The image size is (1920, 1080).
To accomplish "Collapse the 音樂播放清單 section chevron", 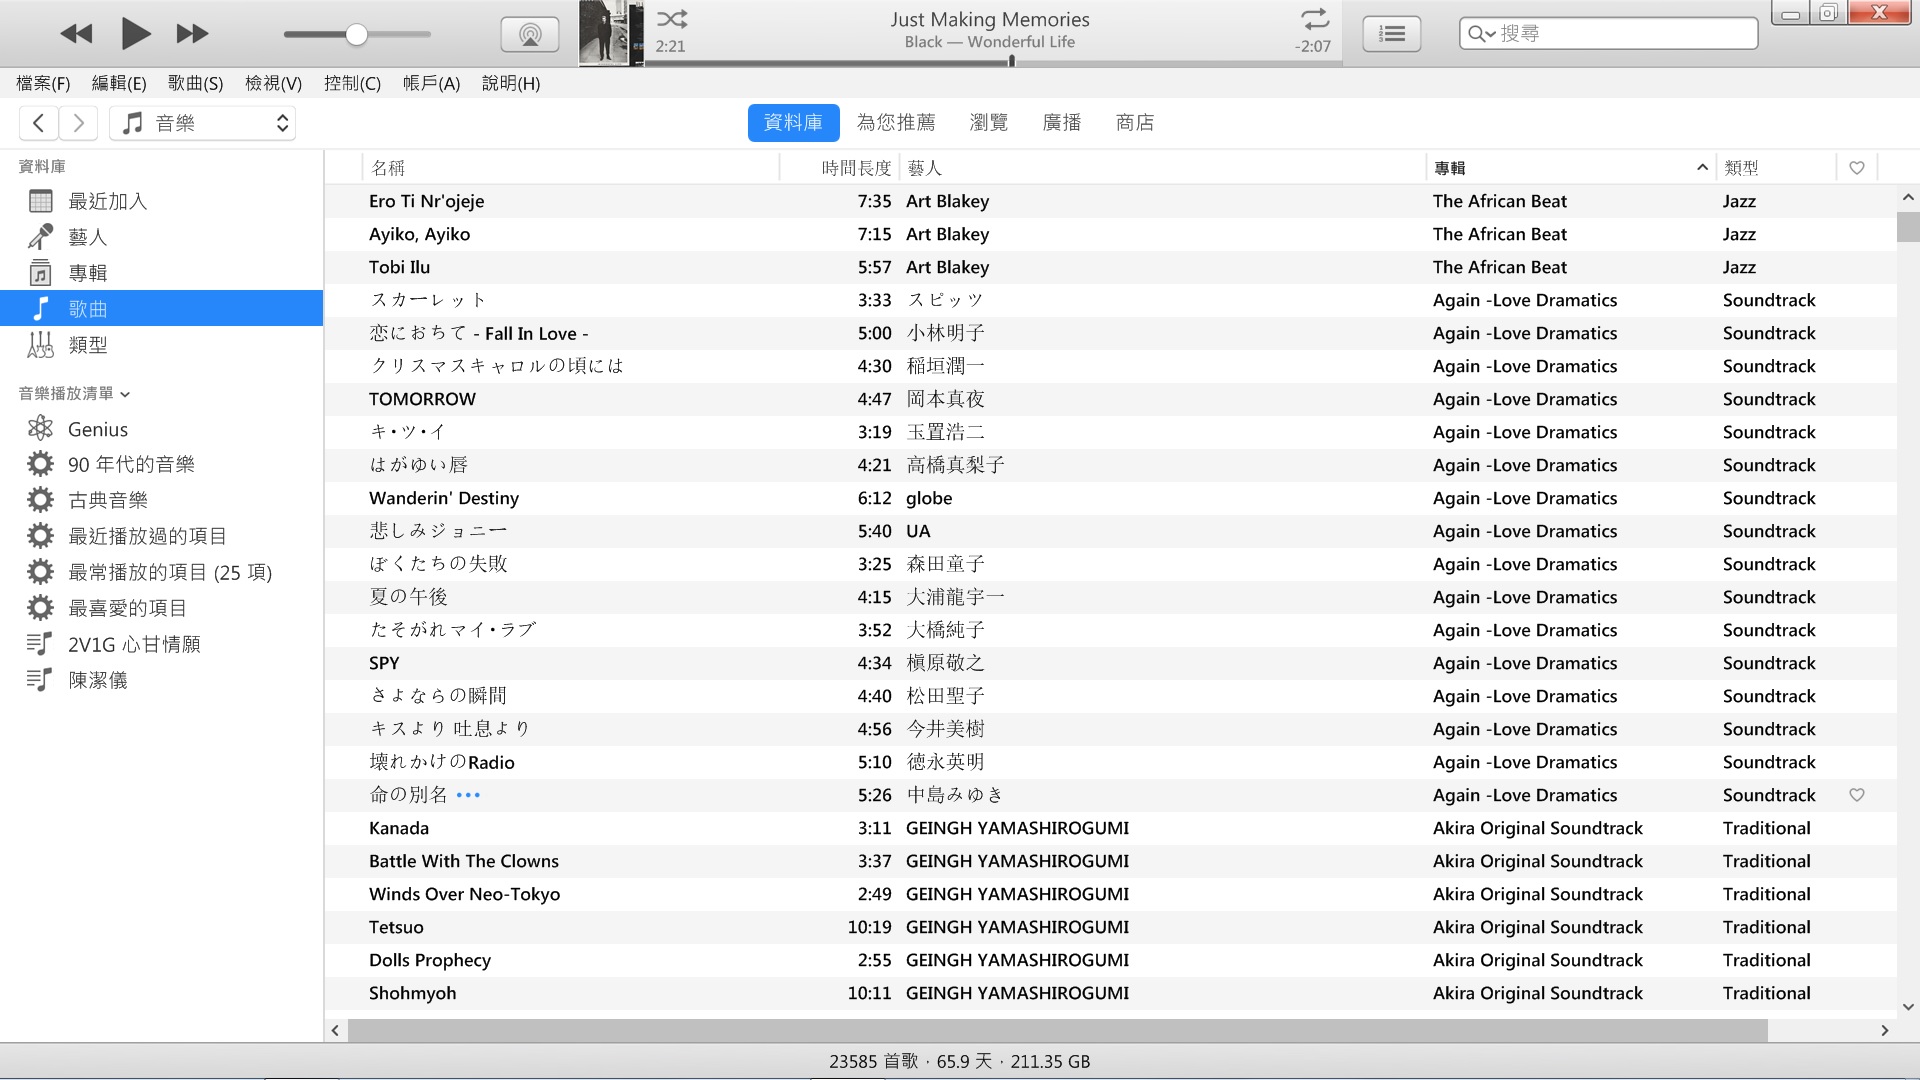I will click(x=125, y=394).
